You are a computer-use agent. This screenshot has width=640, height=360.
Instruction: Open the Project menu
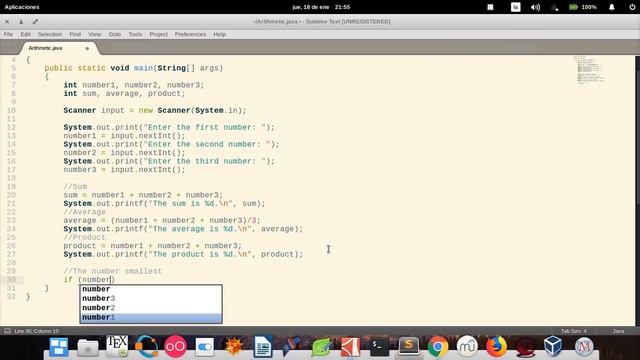coord(158,34)
